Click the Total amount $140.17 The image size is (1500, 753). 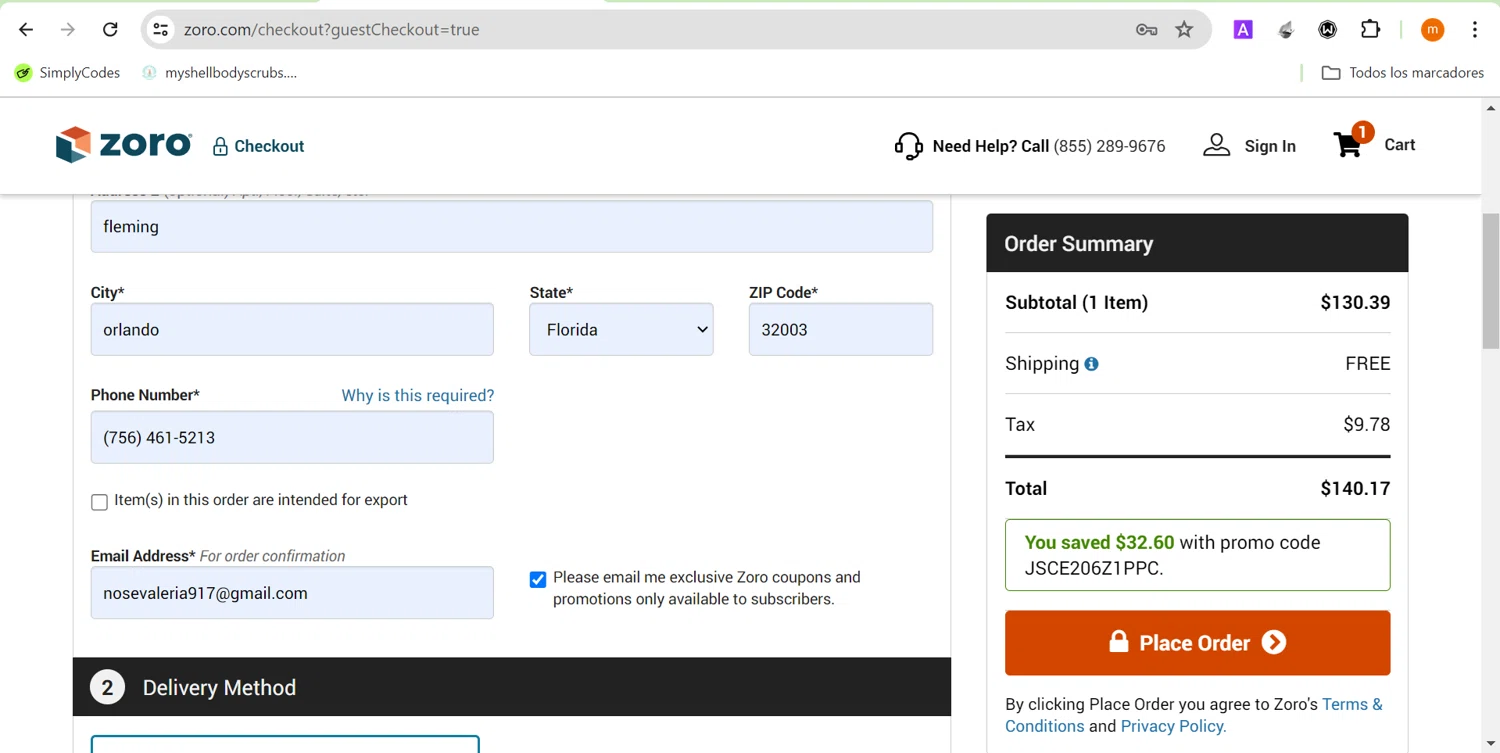(x=1355, y=489)
